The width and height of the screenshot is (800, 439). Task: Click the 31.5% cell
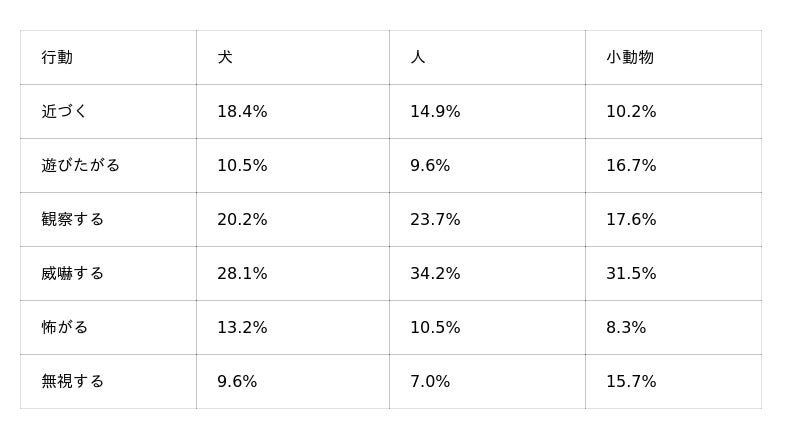tap(631, 274)
